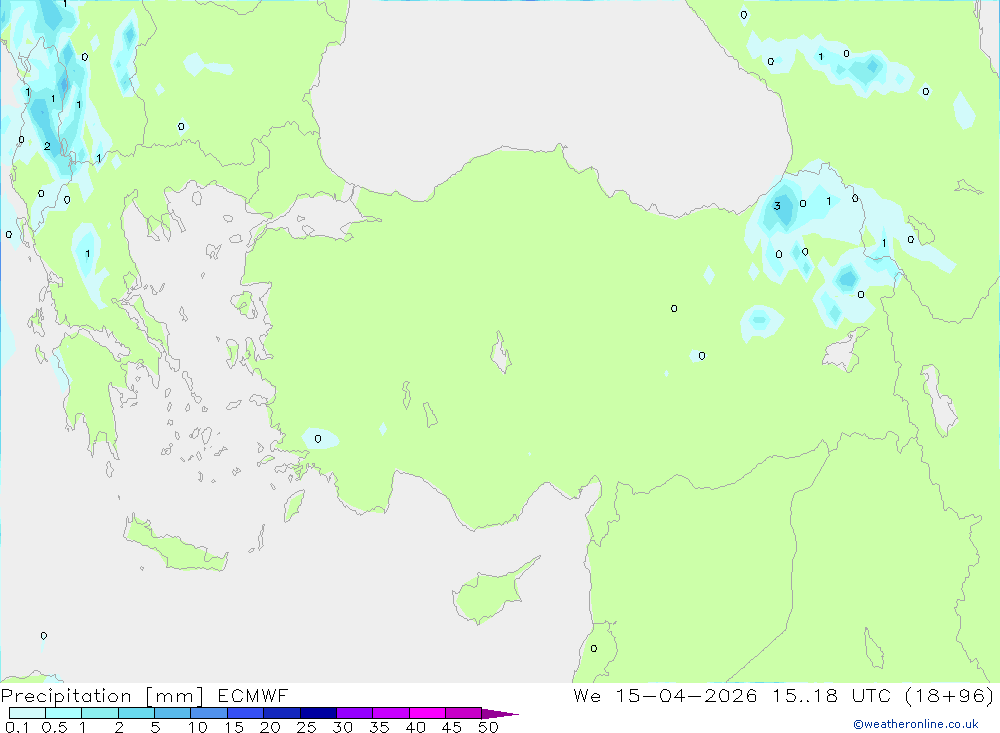Screen dimensions: 1000x733
Task: Click the '15..18 UTC' time range text
Action: pos(831,696)
